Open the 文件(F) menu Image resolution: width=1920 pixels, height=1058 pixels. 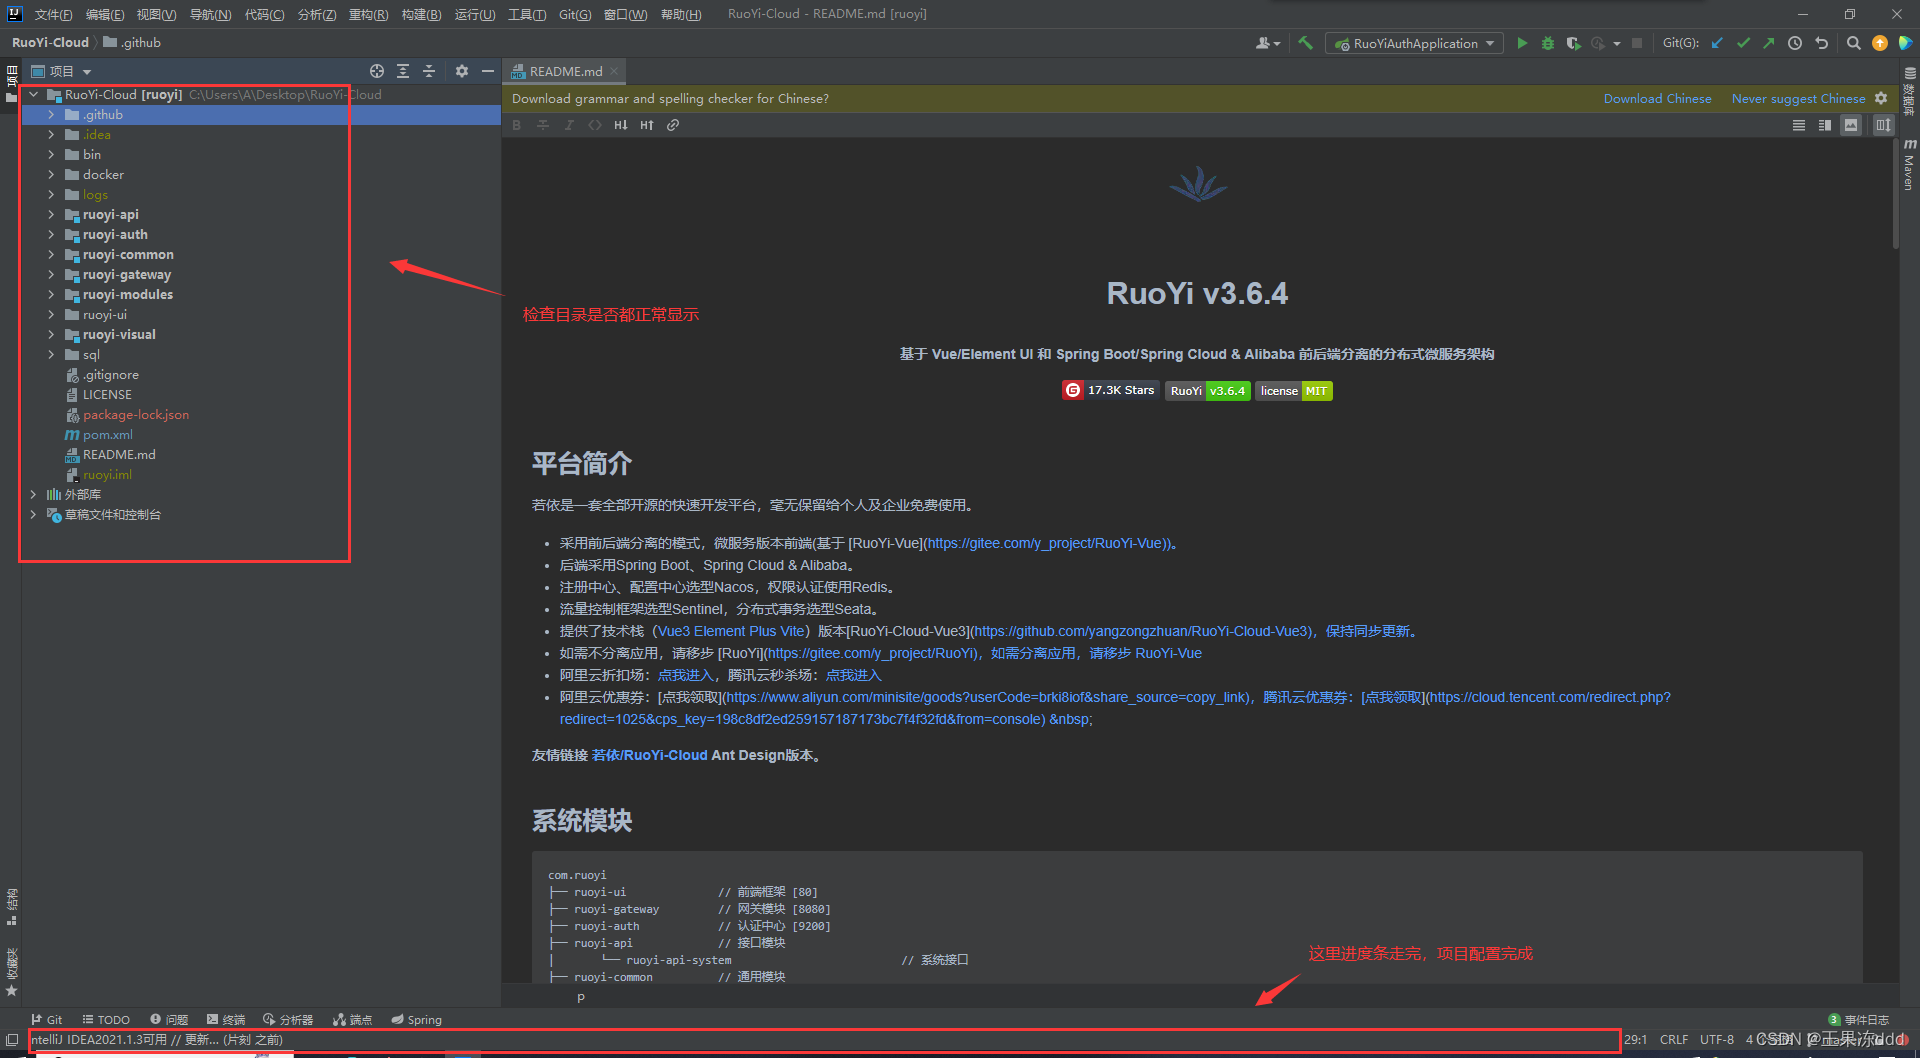pyautogui.click(x=53, y=14)
